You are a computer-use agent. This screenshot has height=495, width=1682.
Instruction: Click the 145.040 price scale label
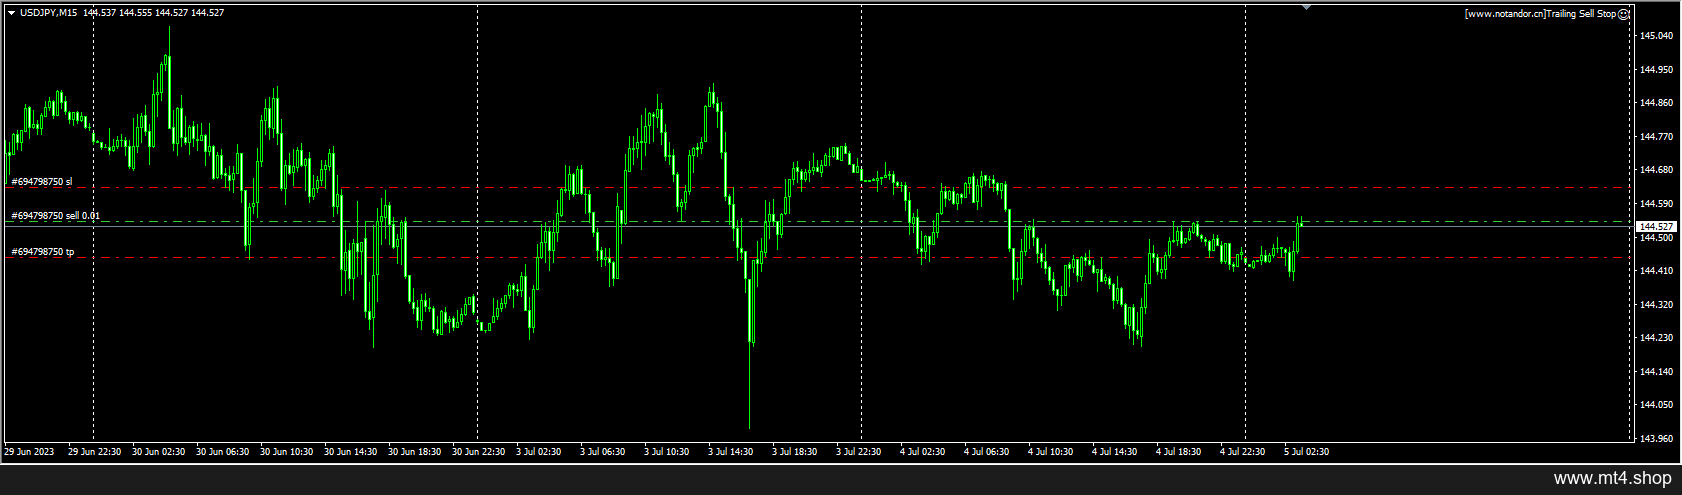(x=1656, y=36)
